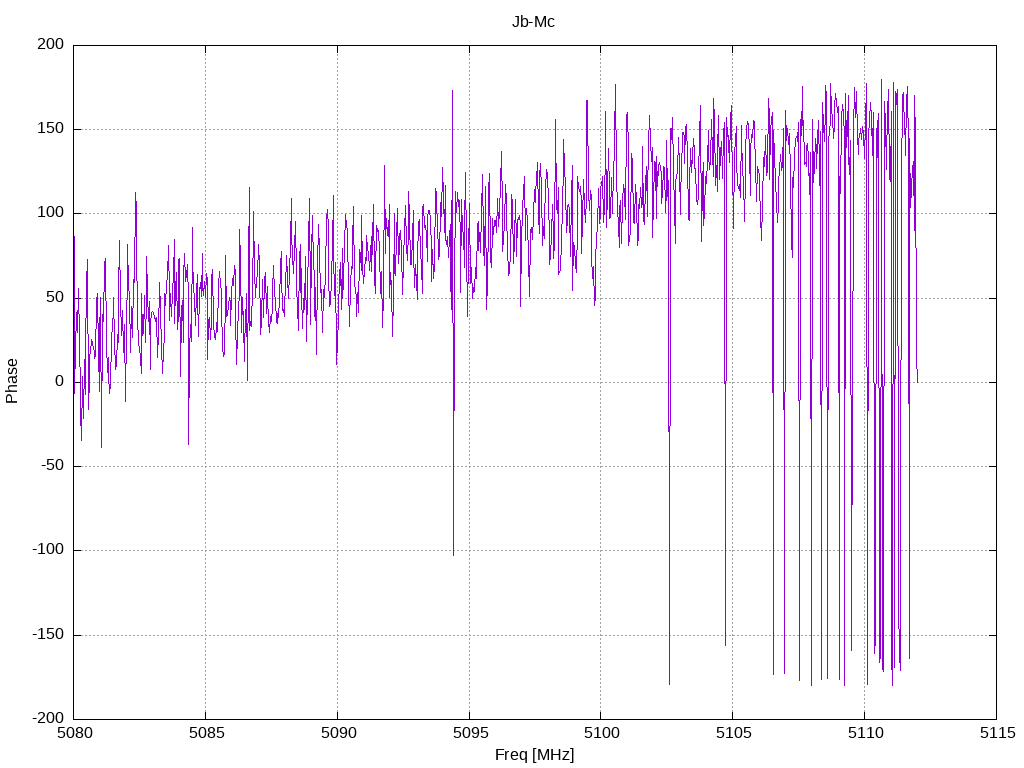The width and height of the screenshot is (1024, 768).
Task: Click the 150 y-axis tick label
Action: (51, 129)
